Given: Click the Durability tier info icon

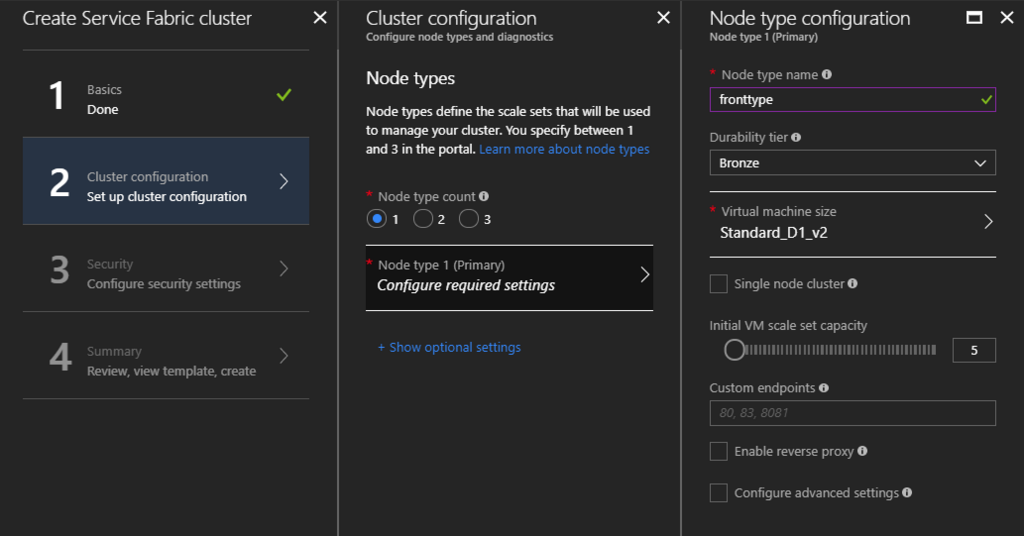Looking at the screenshot, I should [x=796, y=137].
